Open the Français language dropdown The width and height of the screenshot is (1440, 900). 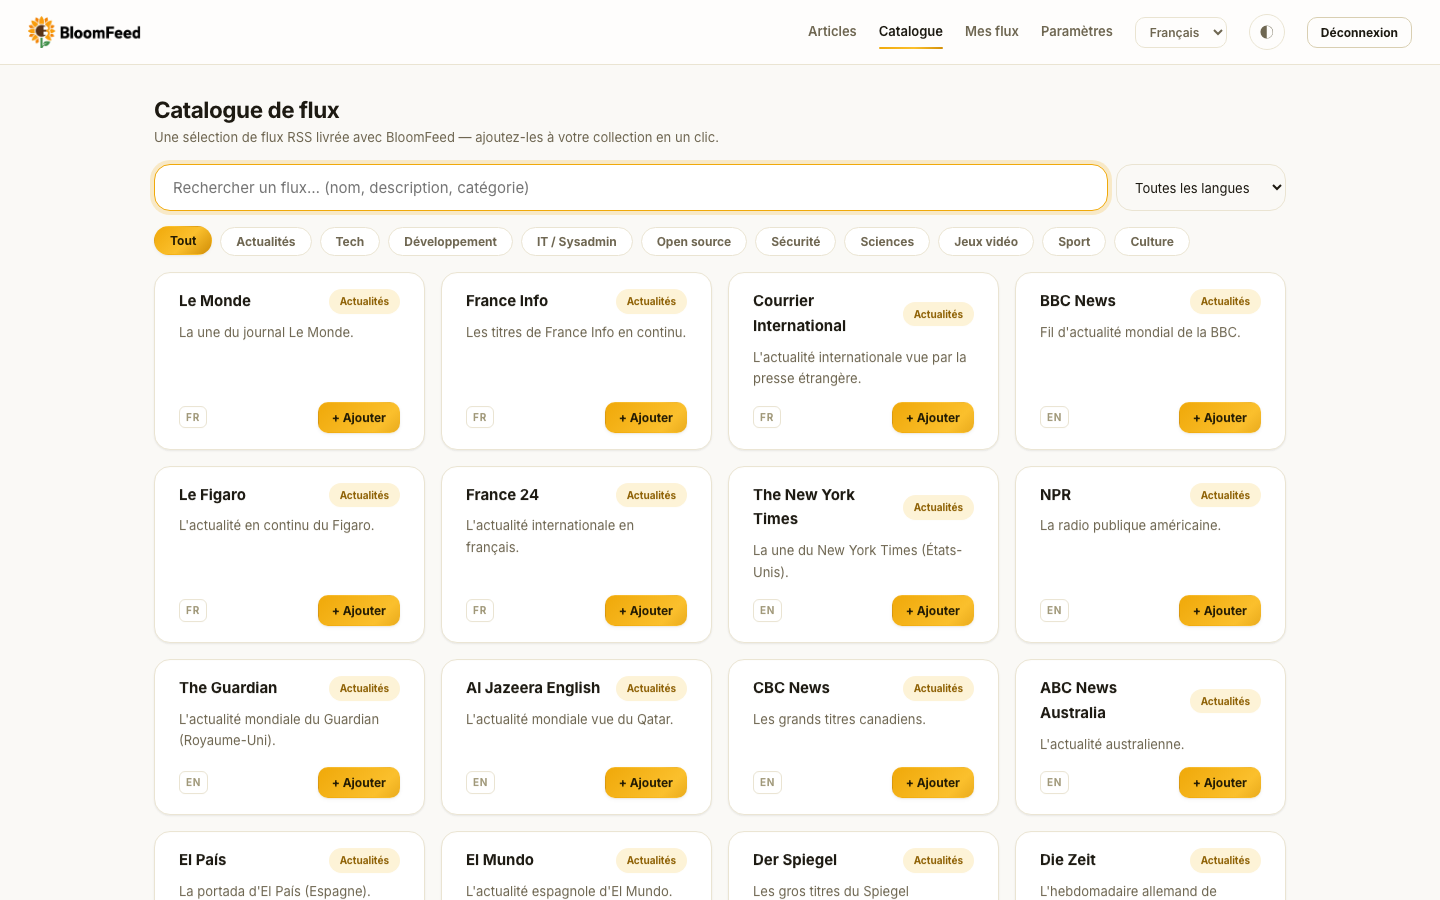point(1181,32)
